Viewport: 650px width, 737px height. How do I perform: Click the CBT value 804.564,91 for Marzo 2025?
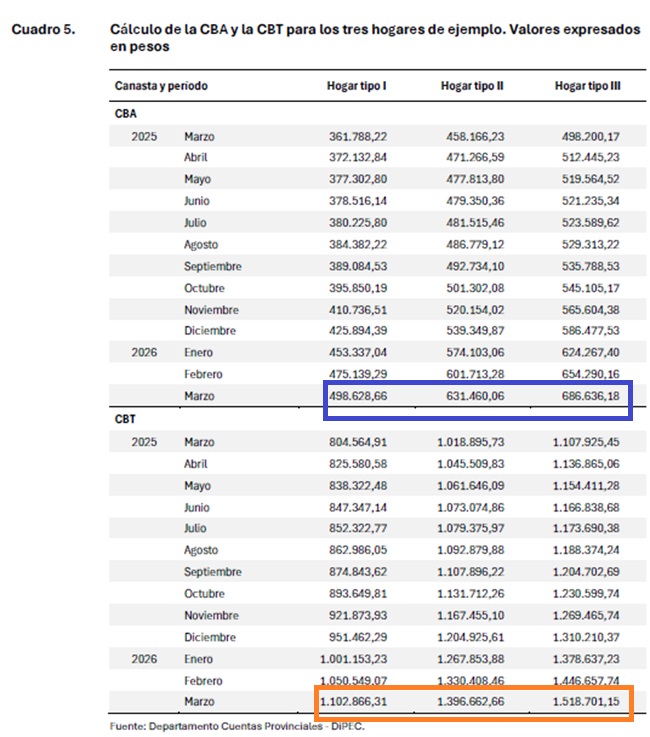357,442
